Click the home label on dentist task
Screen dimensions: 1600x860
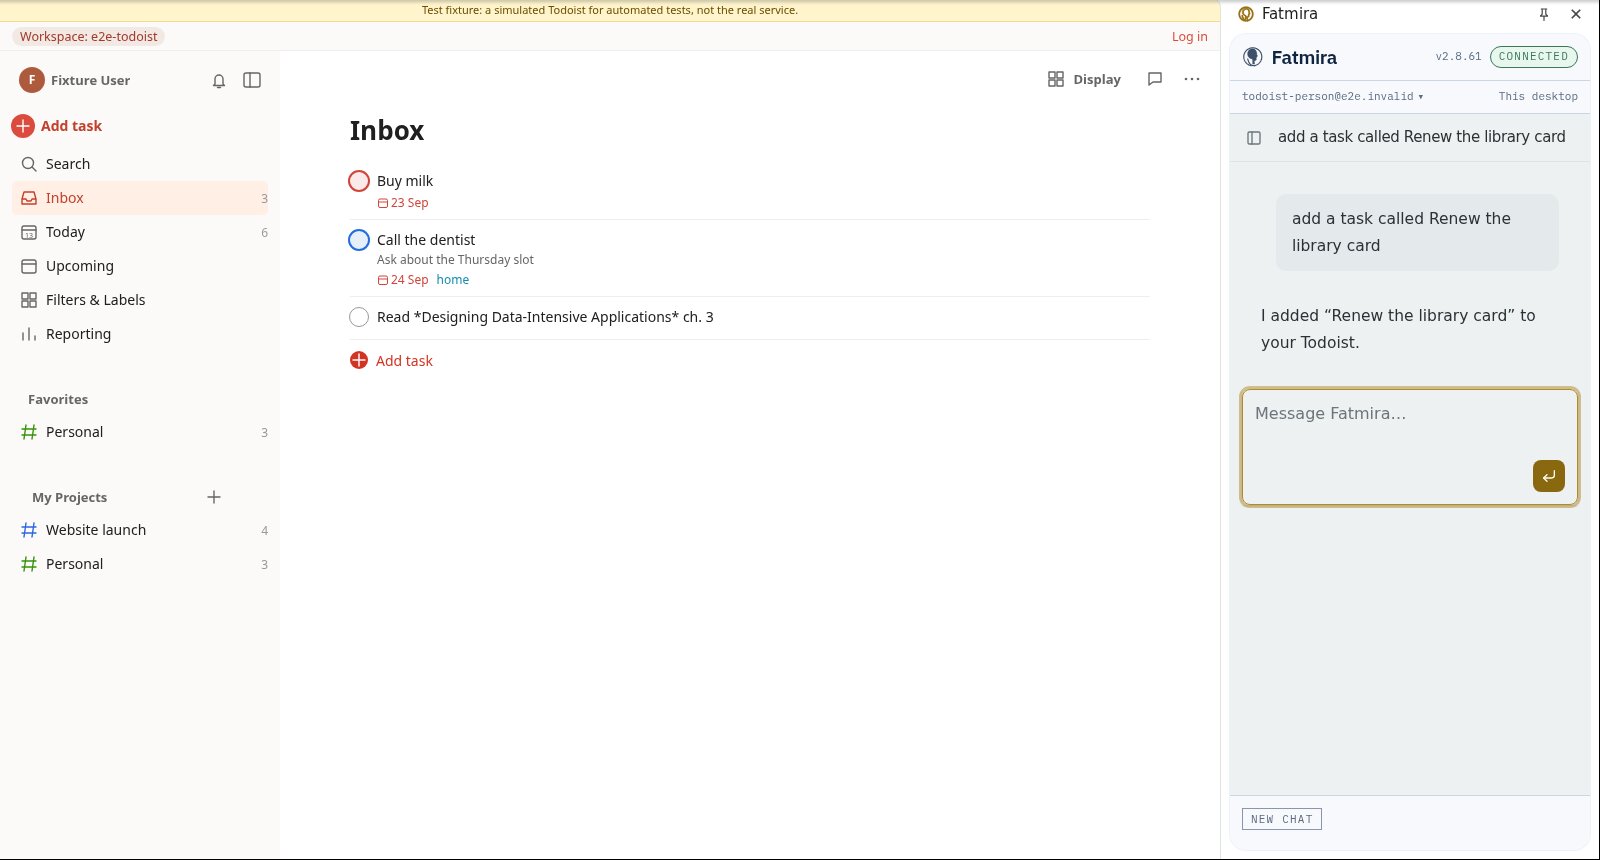pyautogui.click(x=453, y=280)
